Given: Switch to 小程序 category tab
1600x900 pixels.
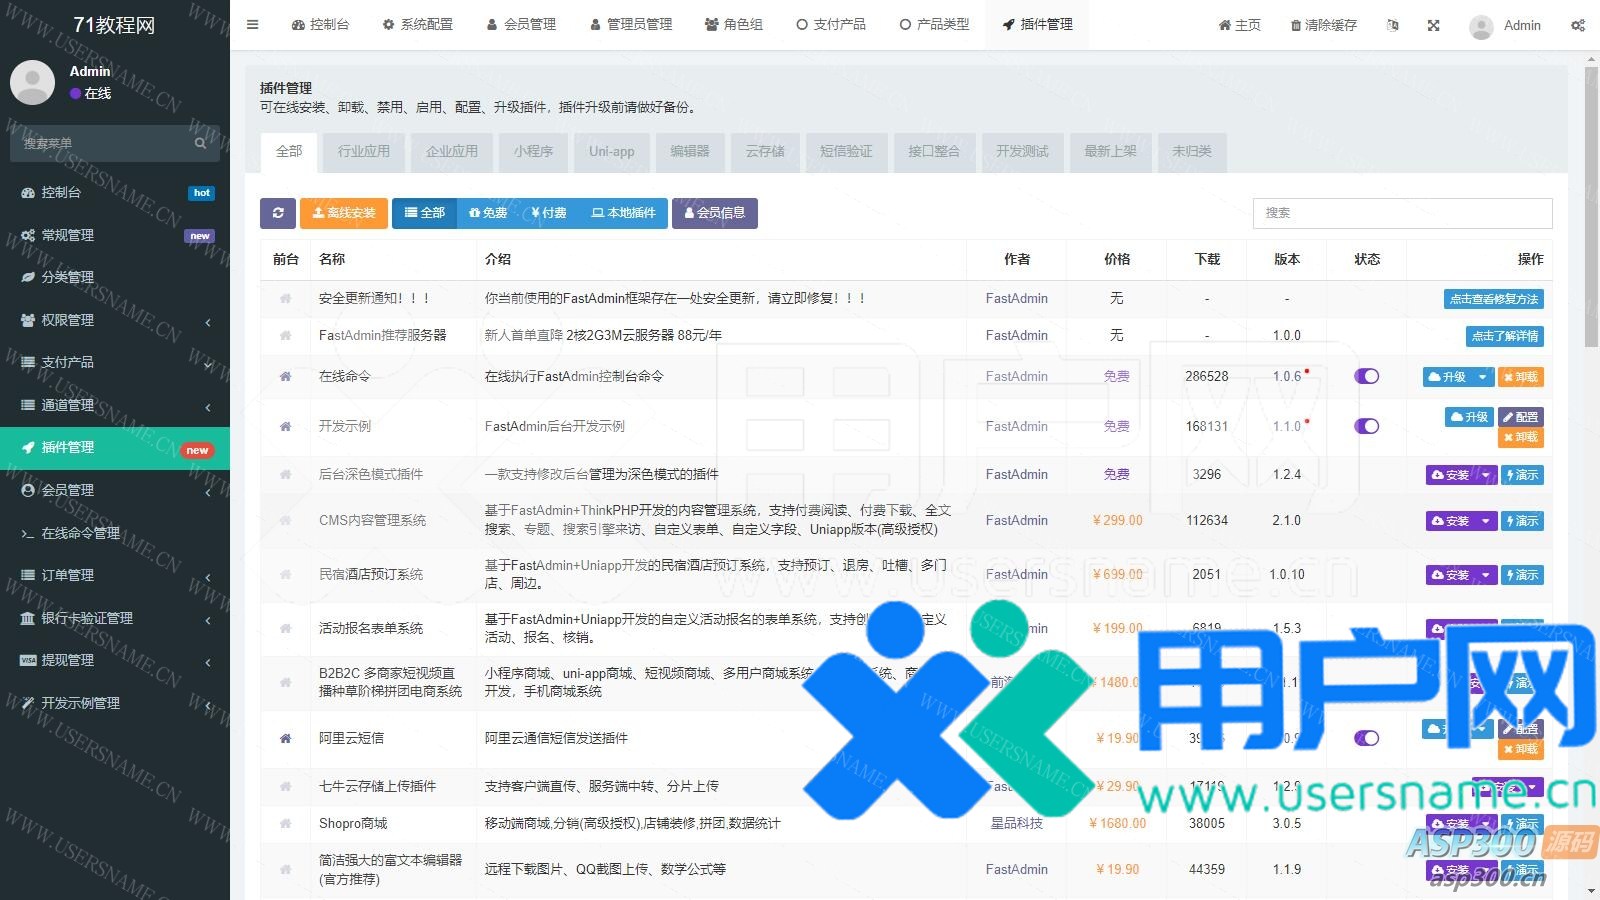Looking at the screenshot, I should (x=533, y=152).
